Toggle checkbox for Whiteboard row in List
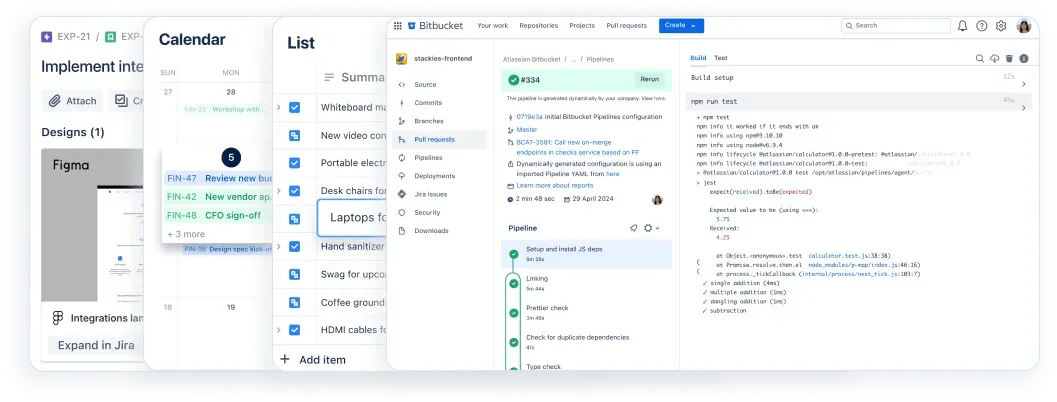This screenshot has height=402, width=1057. (295, 107)
